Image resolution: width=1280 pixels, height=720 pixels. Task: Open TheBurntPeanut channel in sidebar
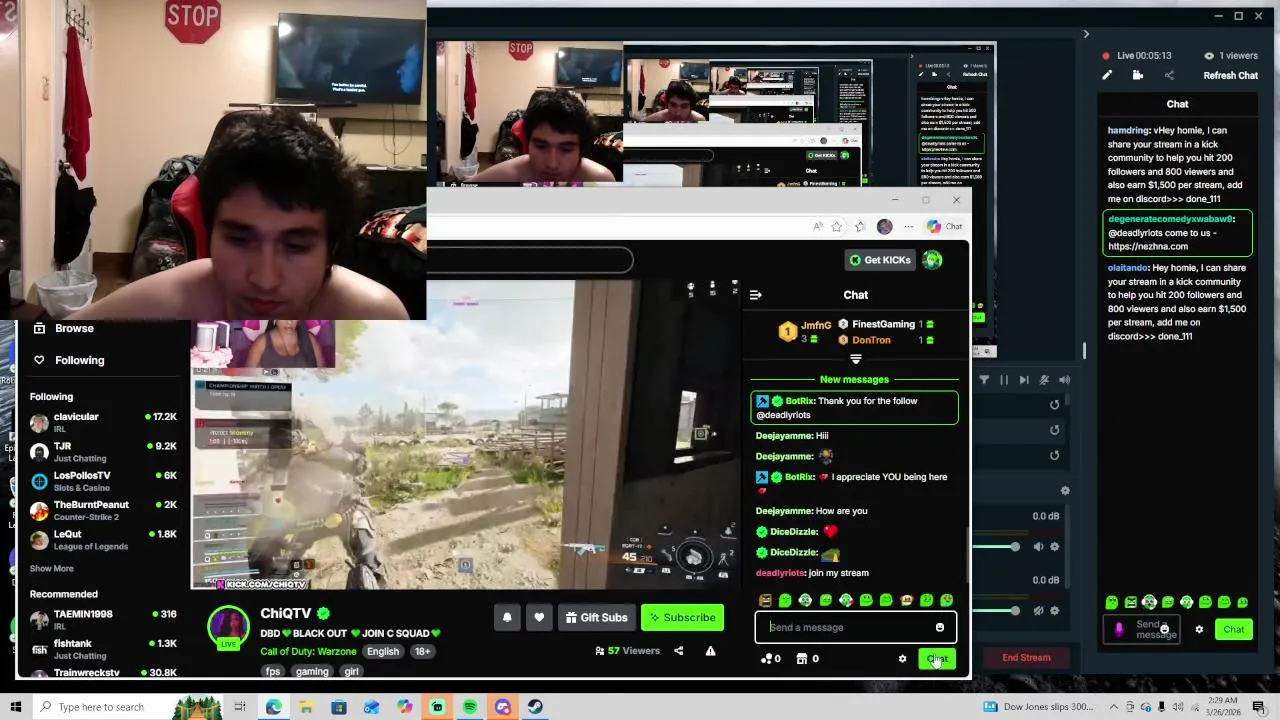(103, 510)
